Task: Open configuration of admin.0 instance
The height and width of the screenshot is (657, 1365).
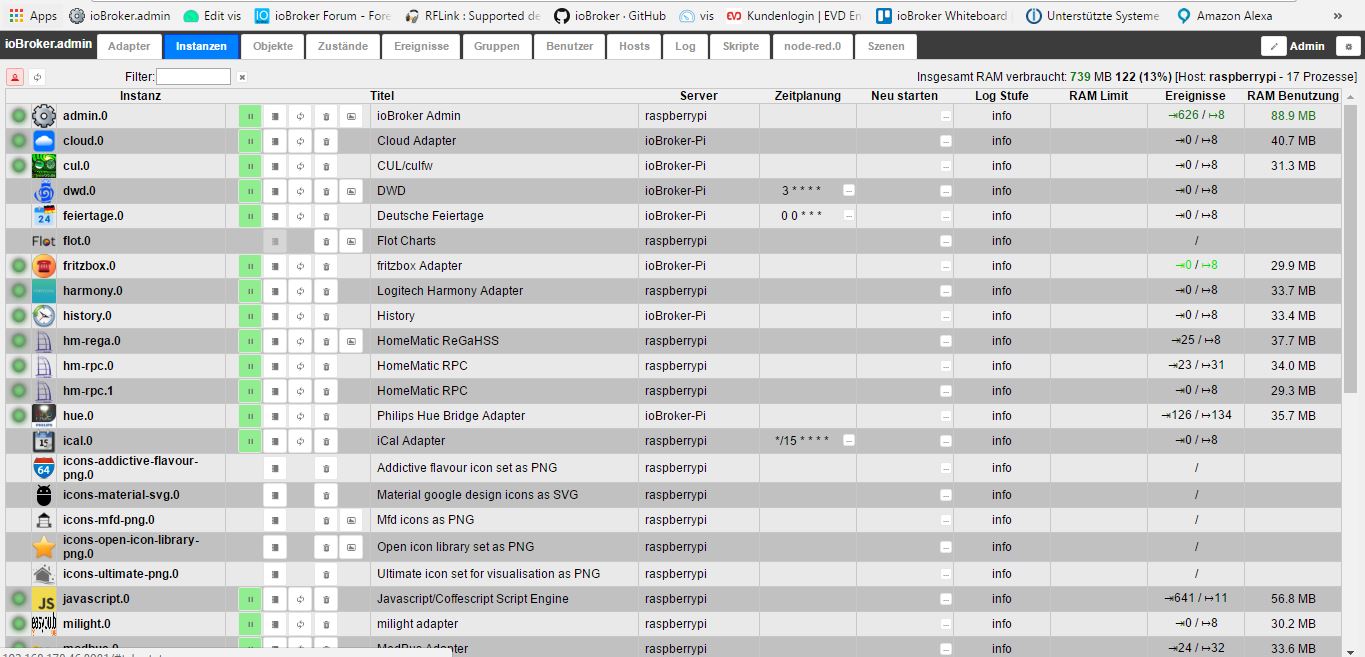Action: (x=275, y=116)
